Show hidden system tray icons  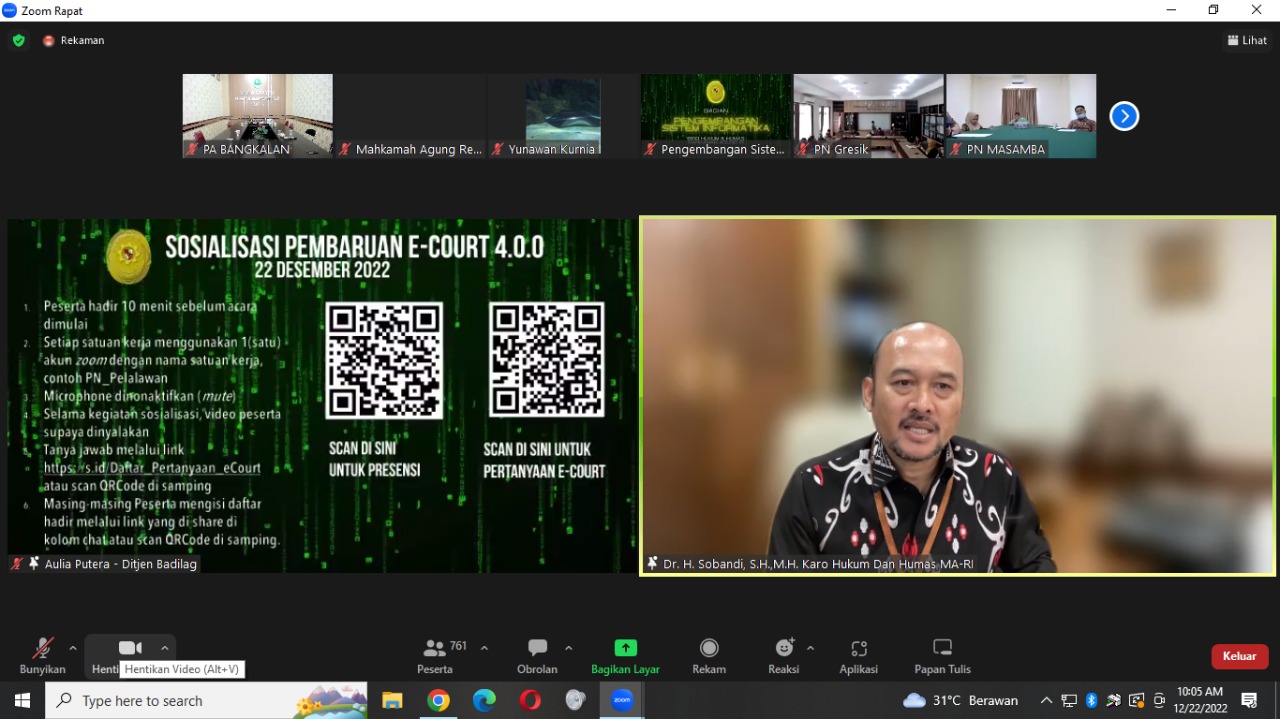(1046, 700)
